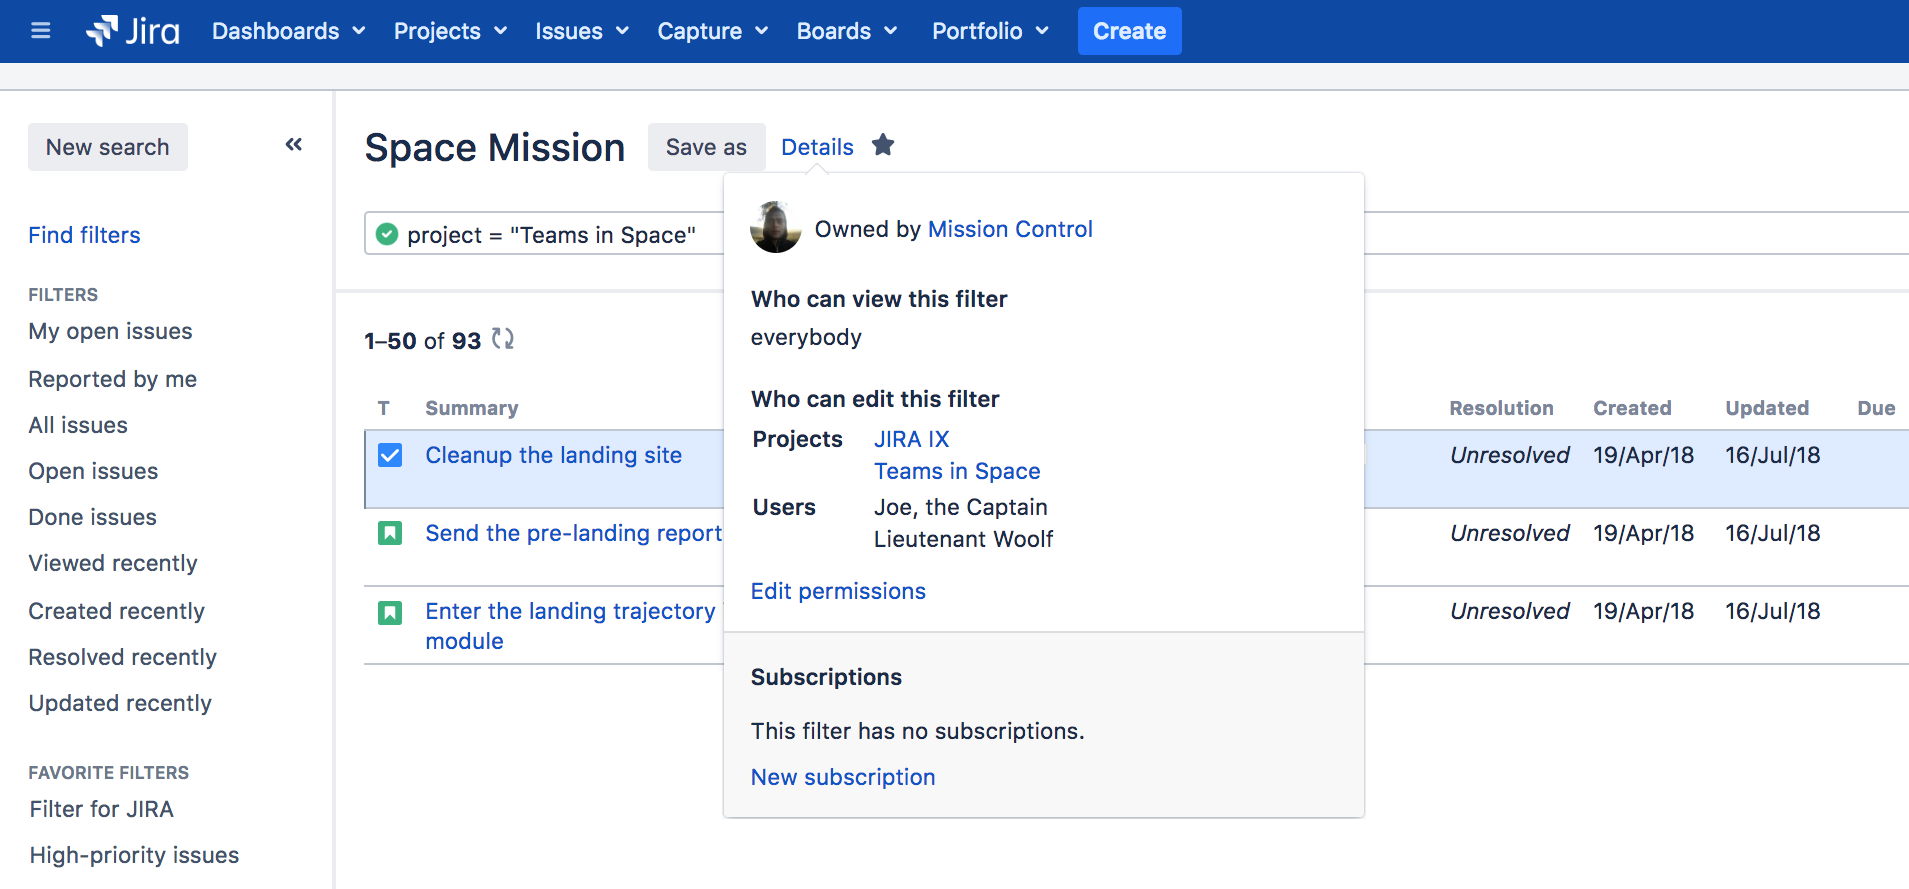Click the Mission Control owner link
Screen dimensions: 1909x889
tap(1010, 229)
